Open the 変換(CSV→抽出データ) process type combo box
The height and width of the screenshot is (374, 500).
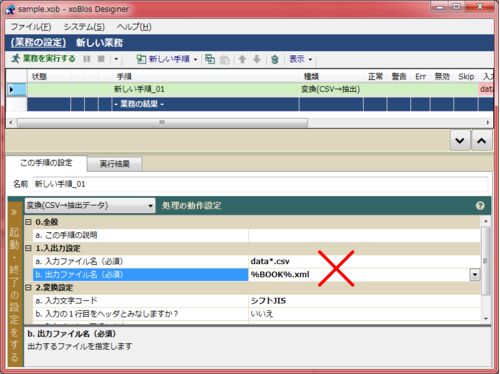90,206
